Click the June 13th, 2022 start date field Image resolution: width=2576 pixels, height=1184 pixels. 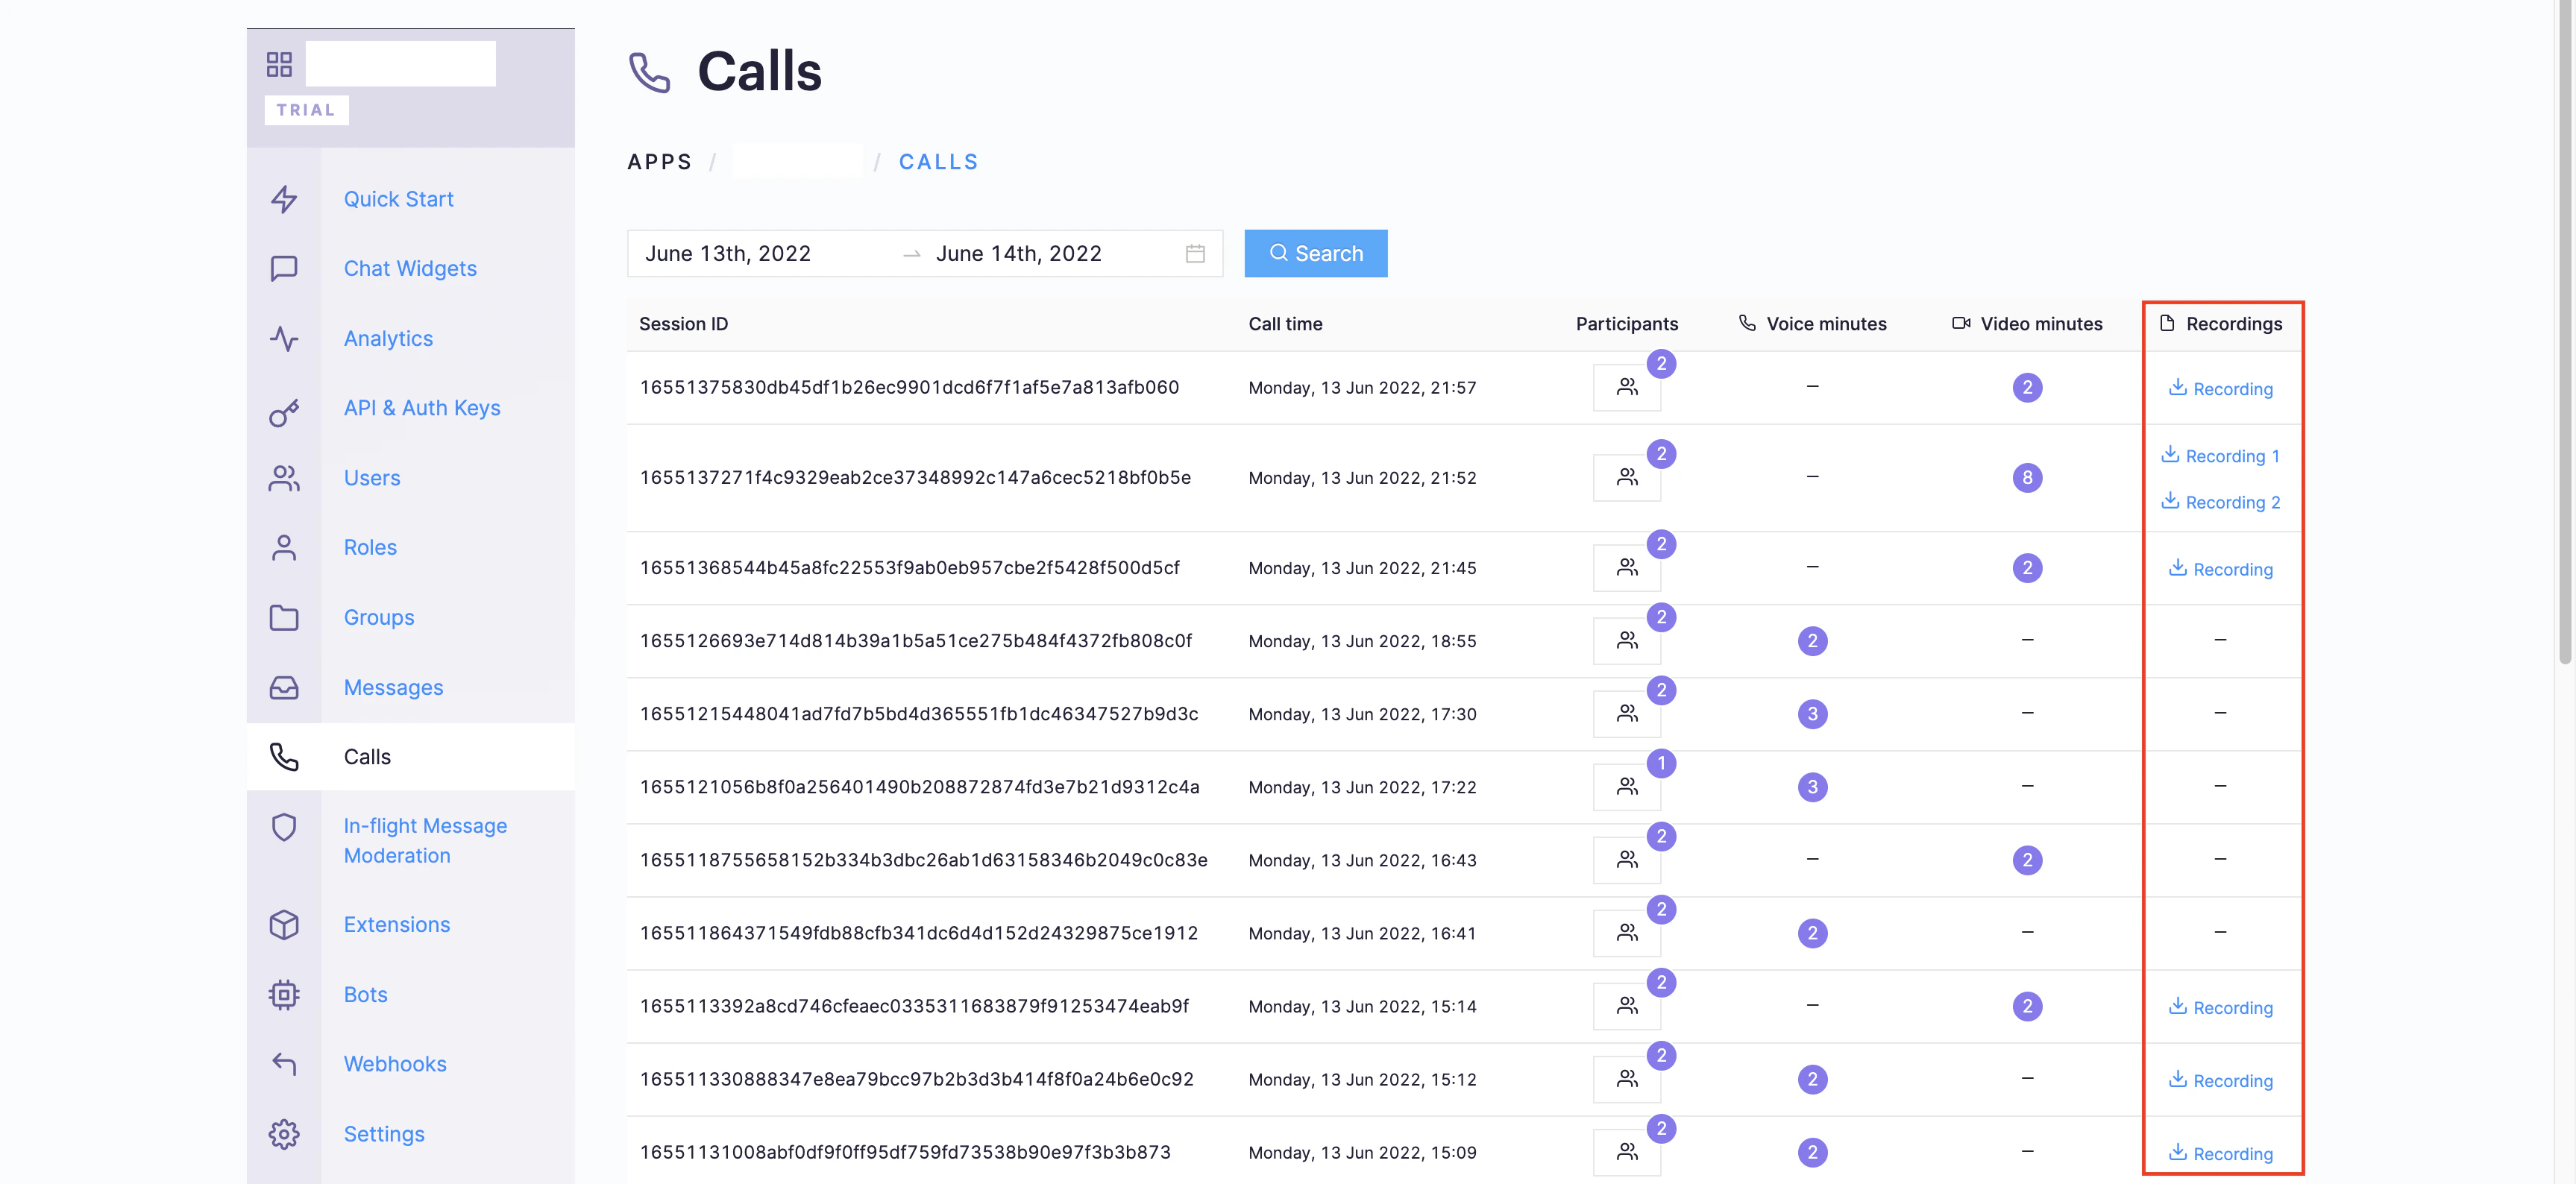728,254
